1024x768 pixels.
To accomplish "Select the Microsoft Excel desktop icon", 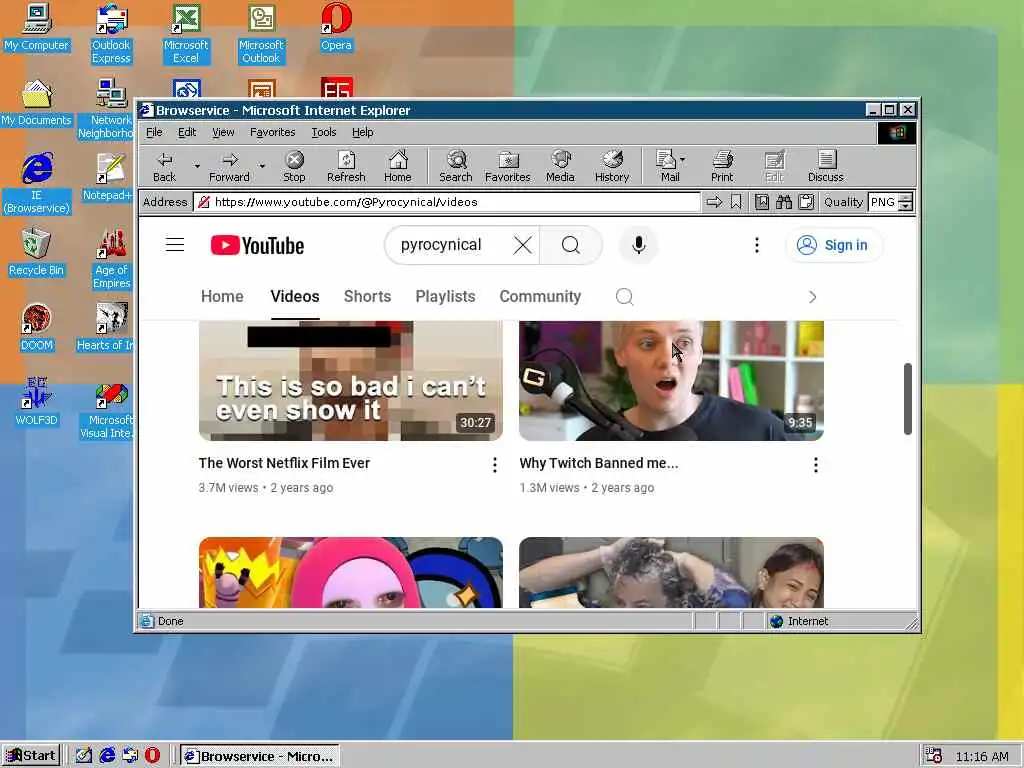I will point(186,33).
